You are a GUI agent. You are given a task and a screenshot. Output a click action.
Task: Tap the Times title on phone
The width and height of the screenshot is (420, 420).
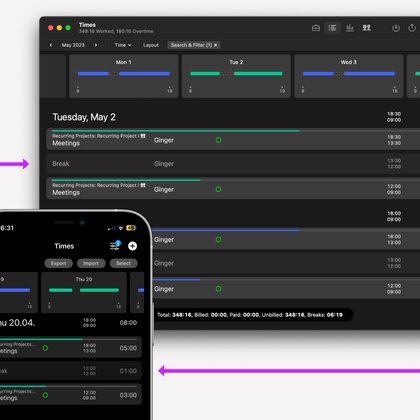(64, 246)
